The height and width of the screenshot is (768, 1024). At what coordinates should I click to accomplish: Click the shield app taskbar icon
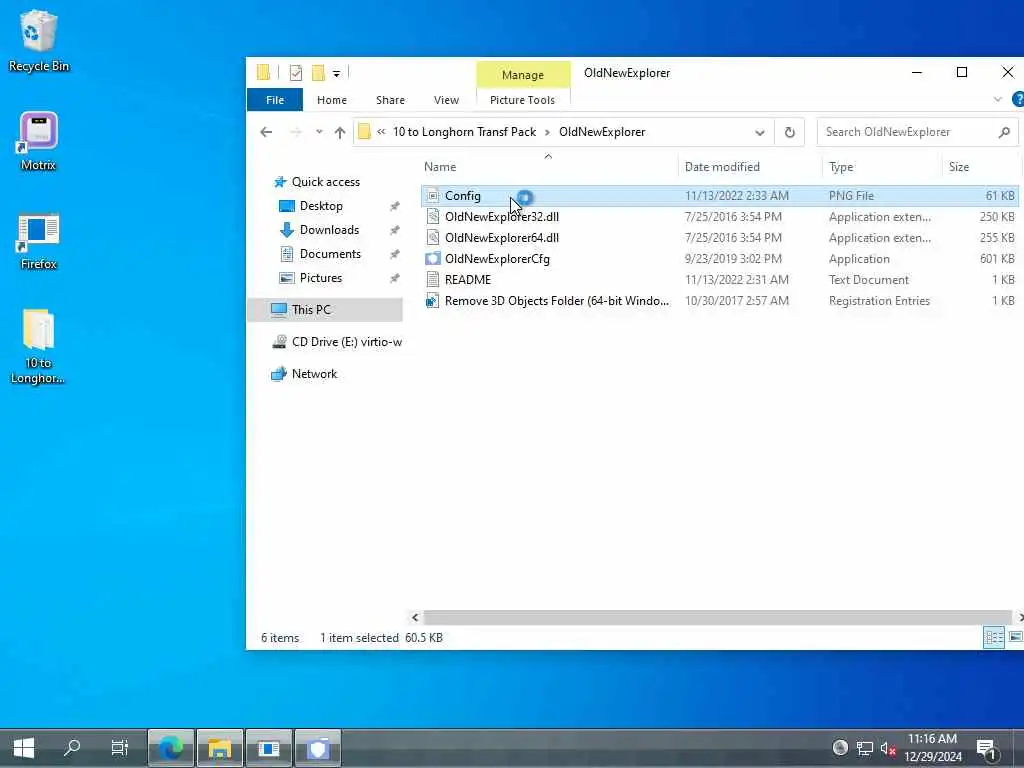pos(318,748)
